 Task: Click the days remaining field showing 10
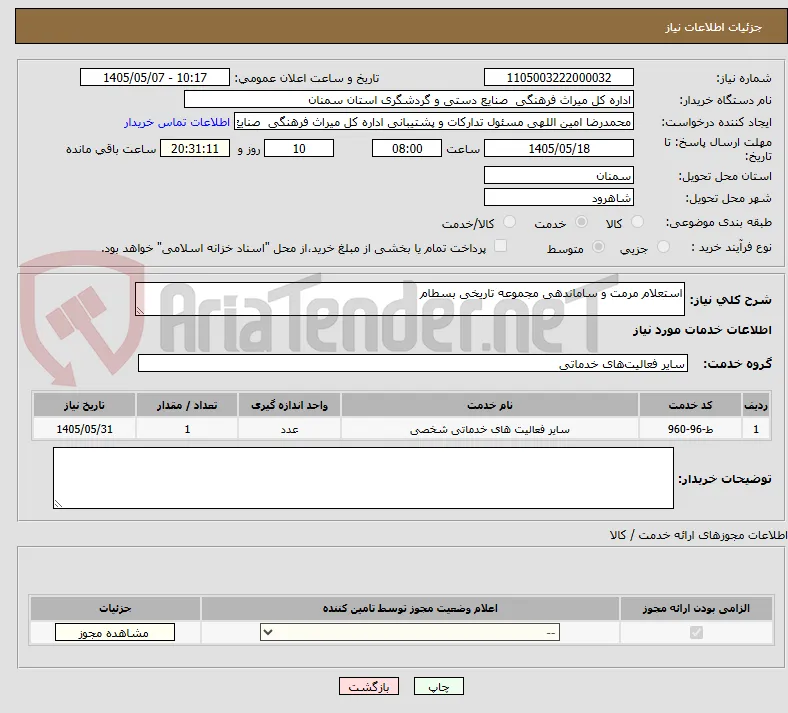(299, 149)
